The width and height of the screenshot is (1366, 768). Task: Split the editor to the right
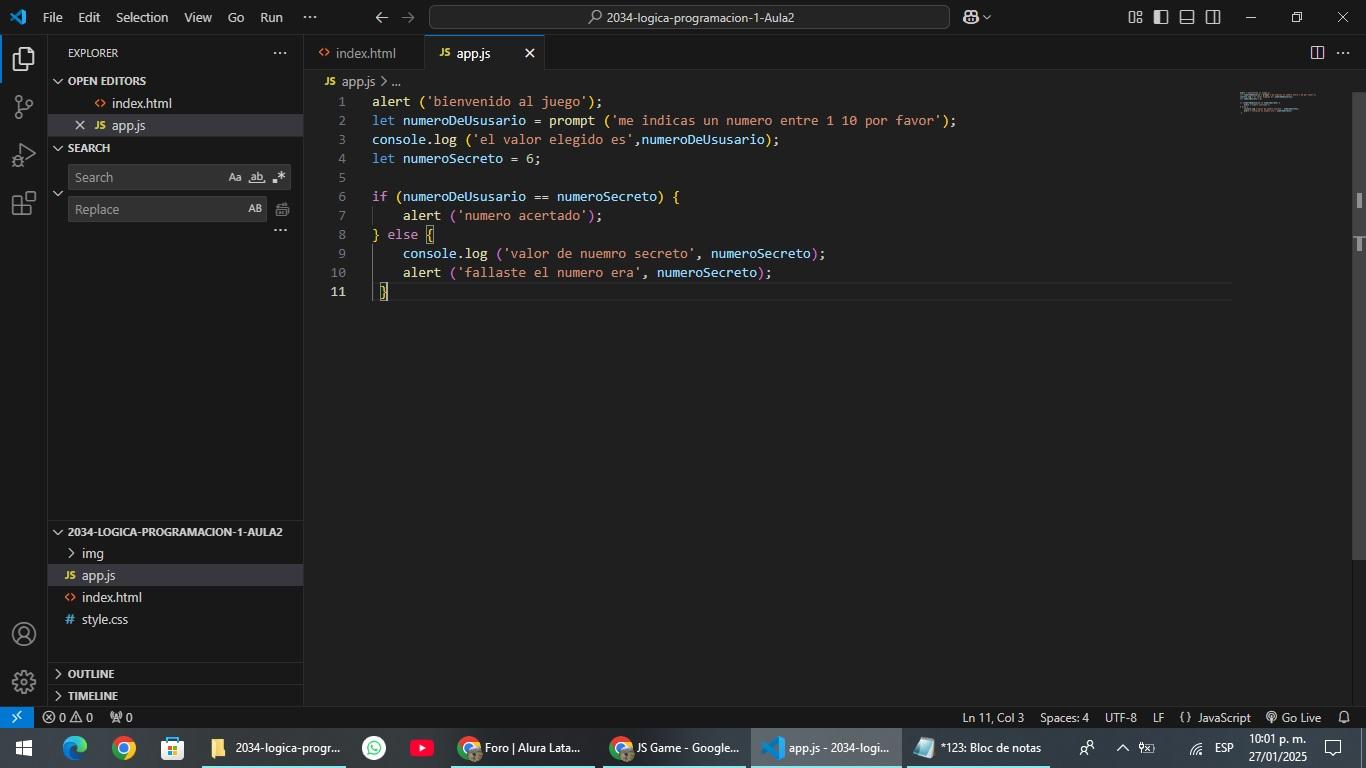tap(1317, 53)
